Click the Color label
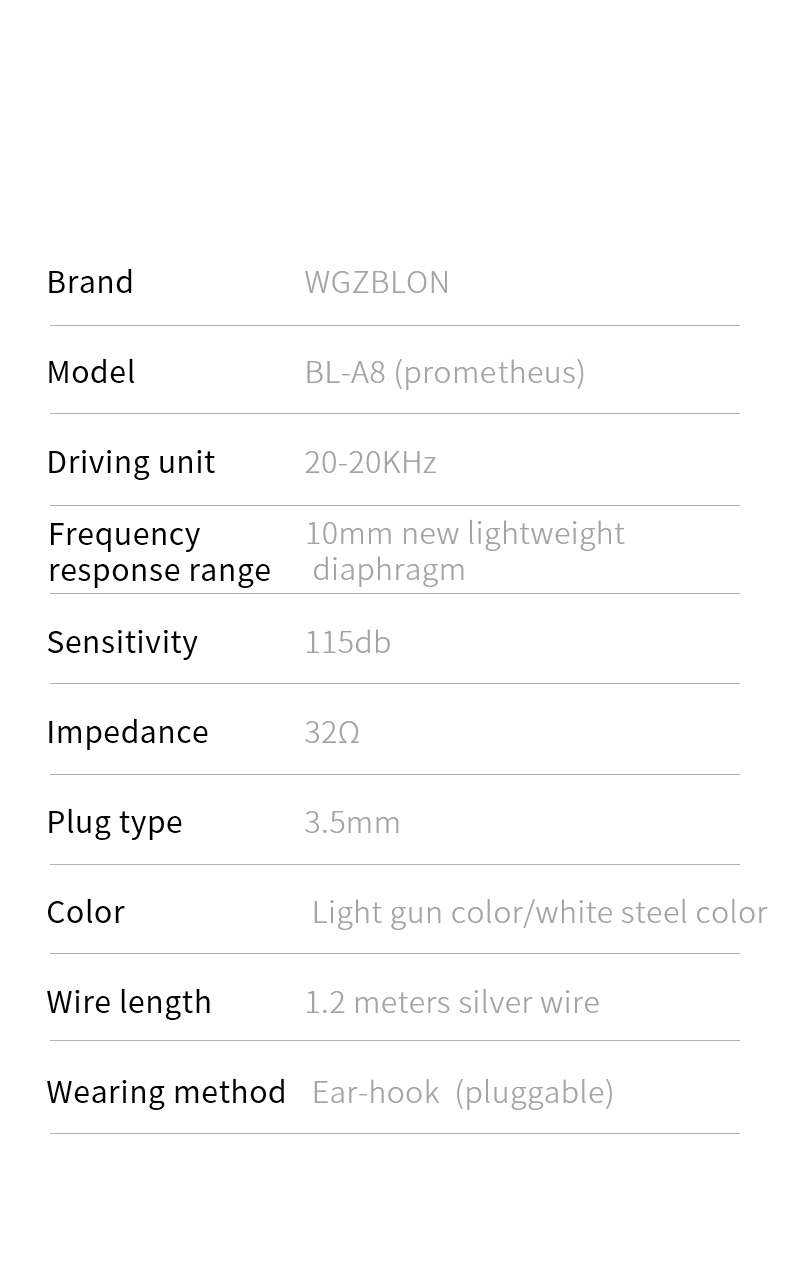The width and height of the screenshot is (790, 1279). click(x=86, y=912)
